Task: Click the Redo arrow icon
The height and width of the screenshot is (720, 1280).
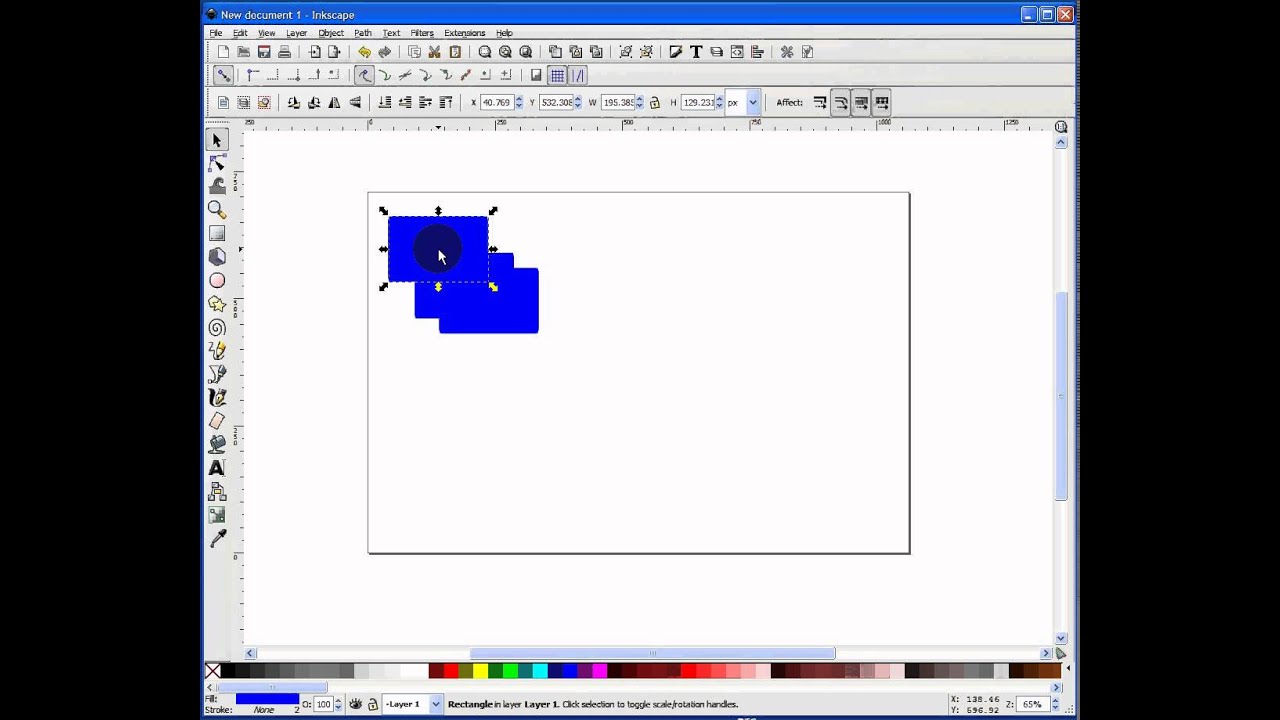Action: tap(384, 52)
